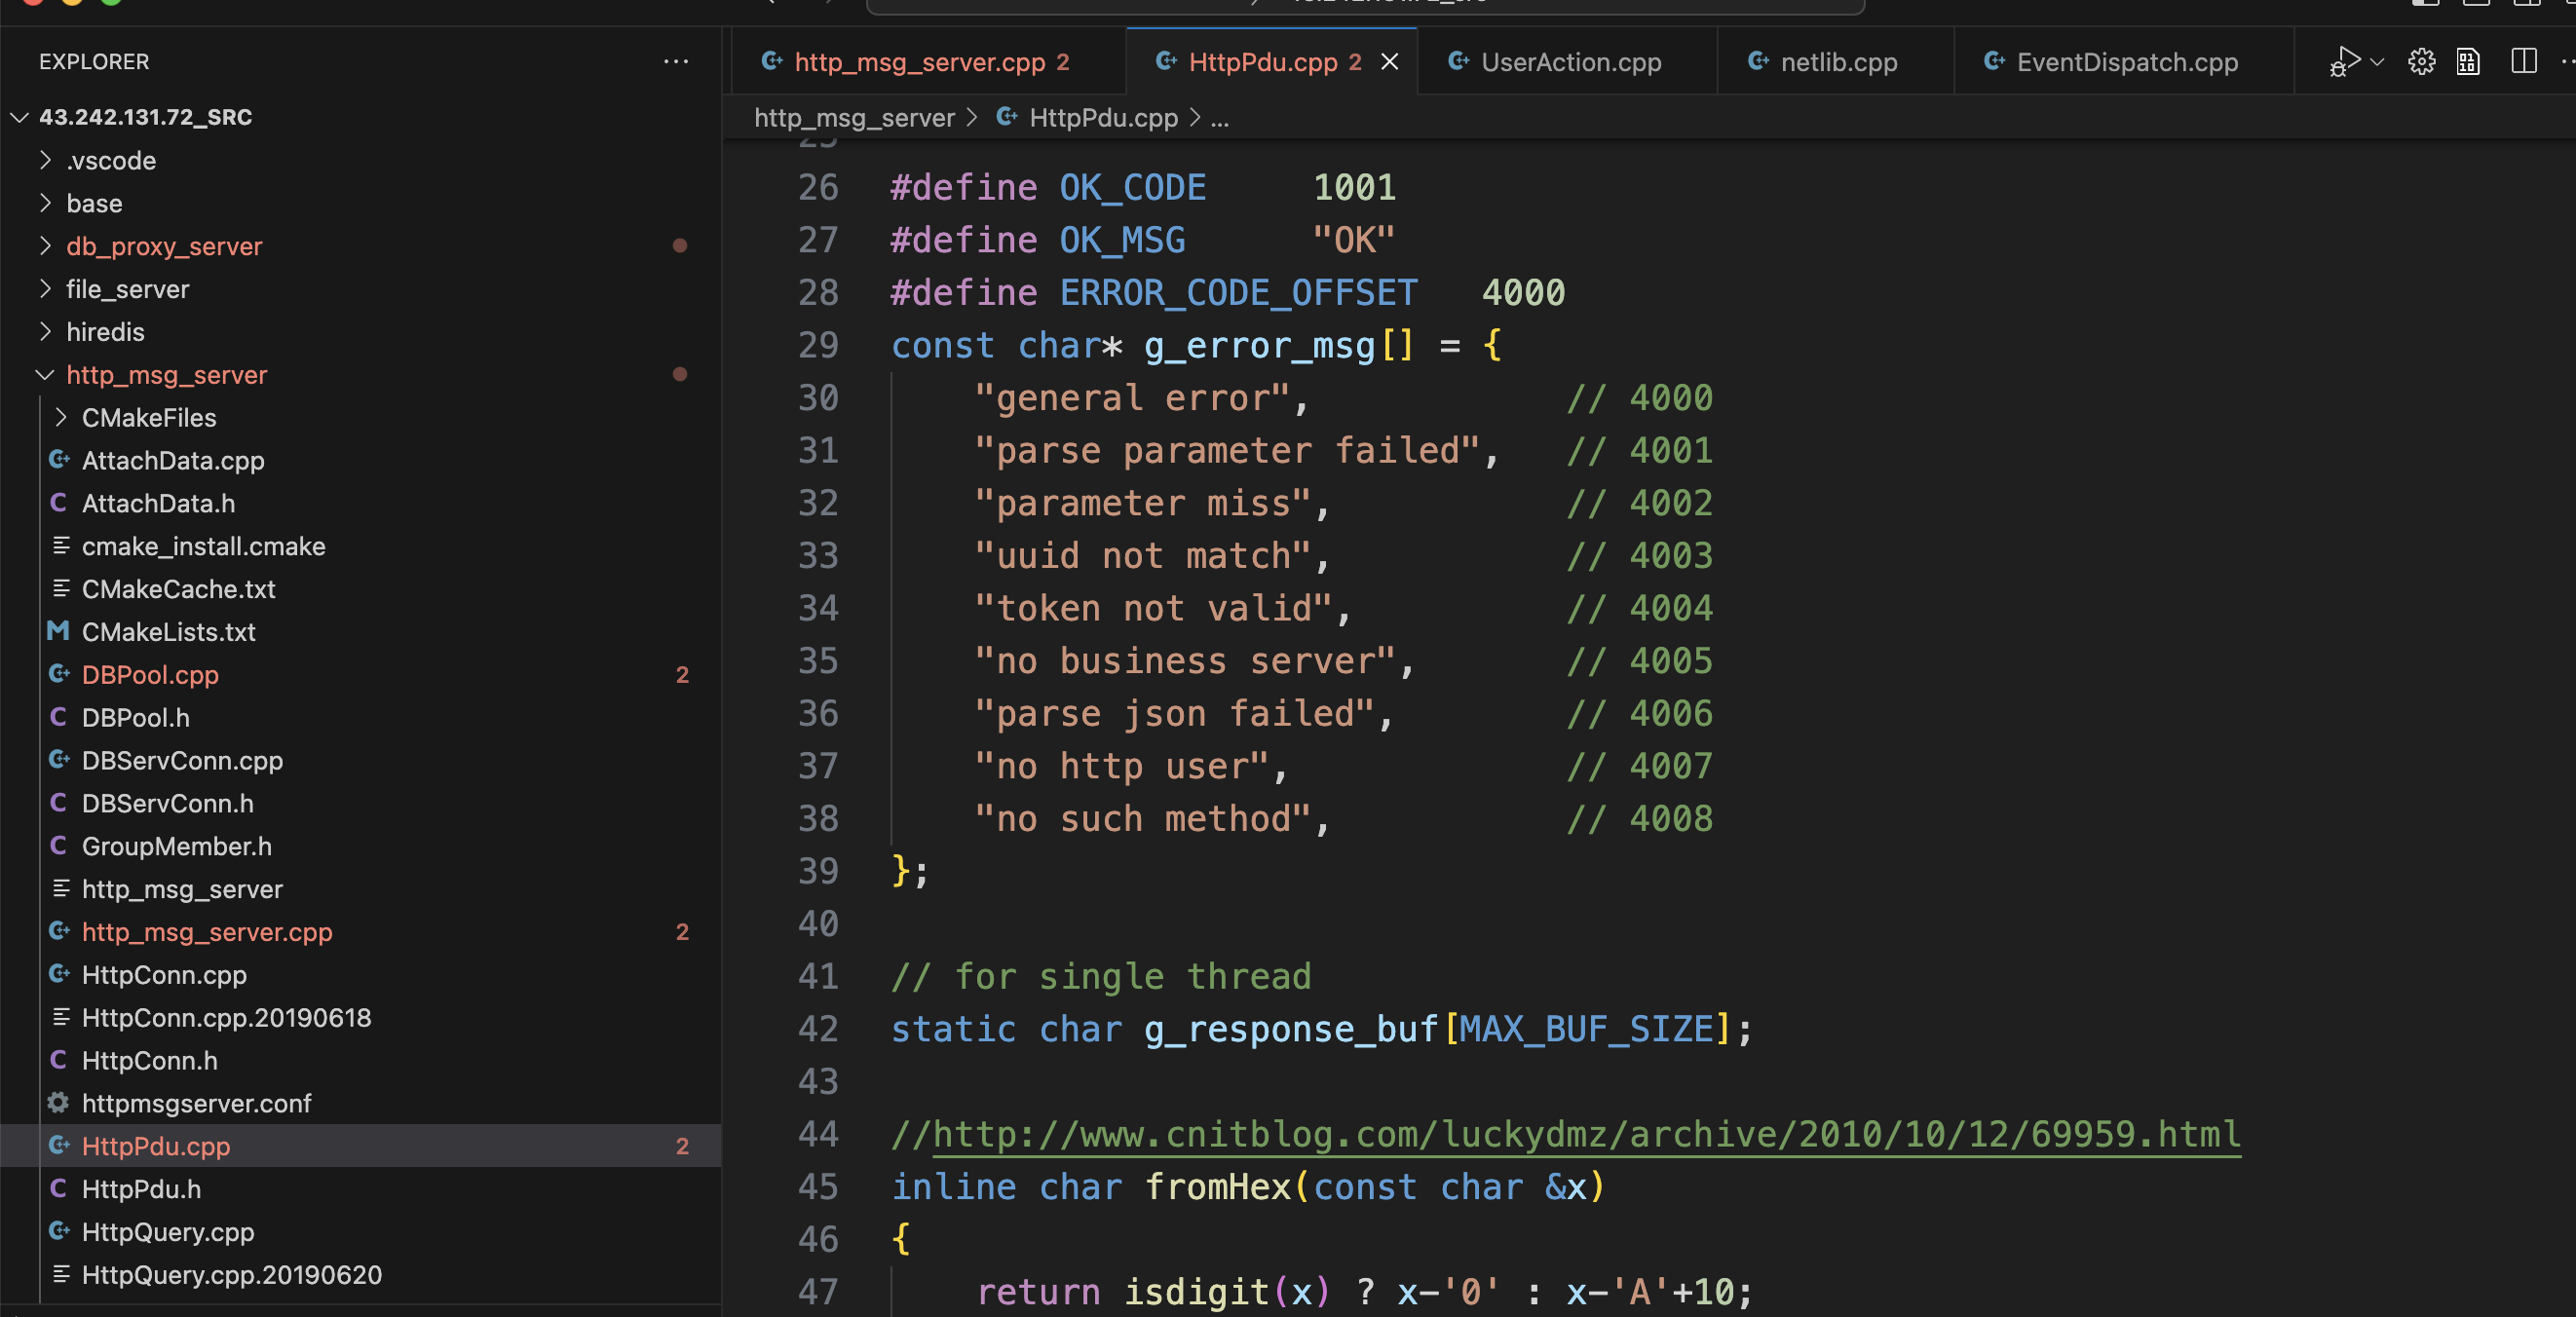Expand the db_proxy_server folder

pos(360,246)
